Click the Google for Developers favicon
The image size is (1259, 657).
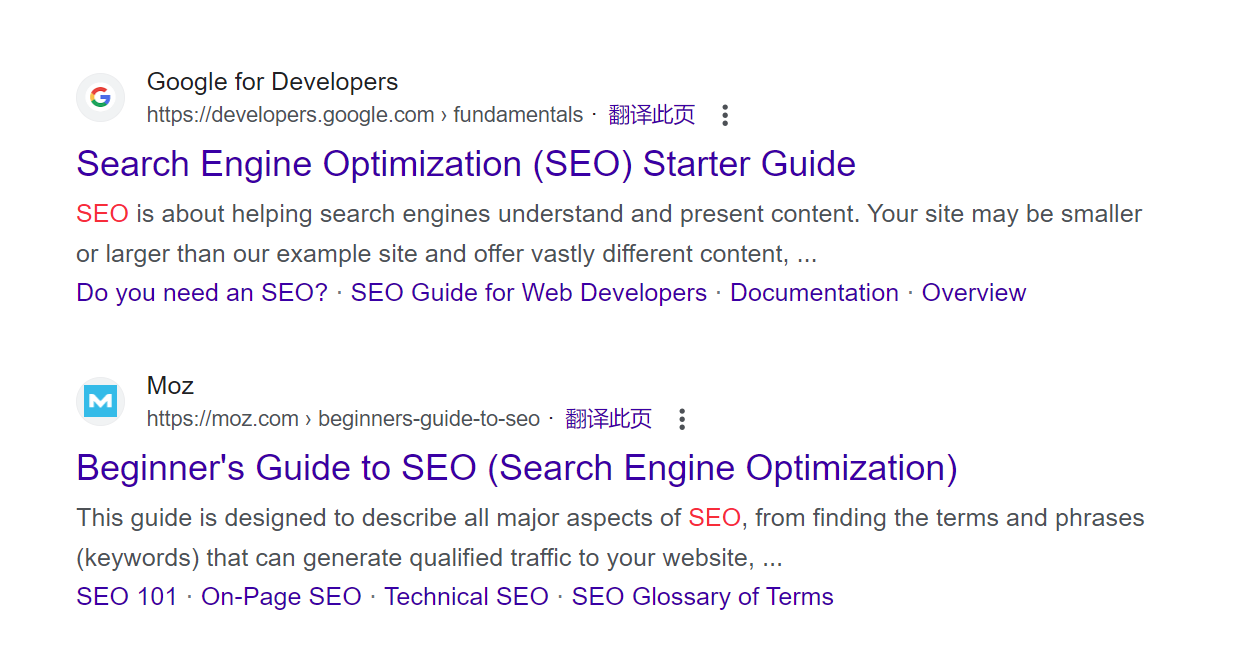pyautogui.click(x=100, y=97)
